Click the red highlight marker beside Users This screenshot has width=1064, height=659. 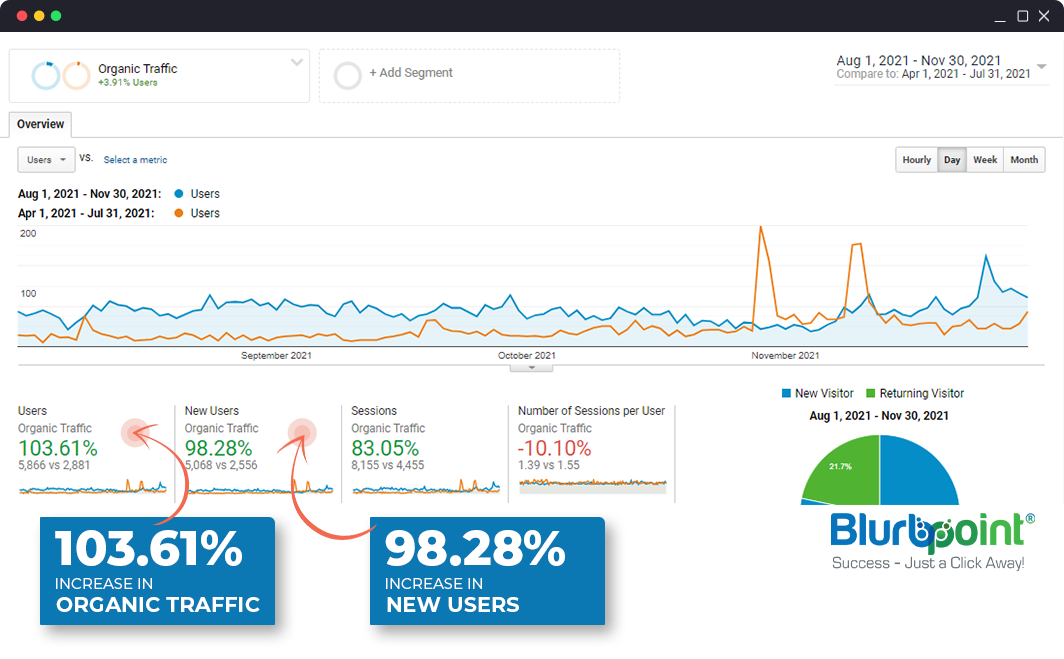(x=135, y=431)
